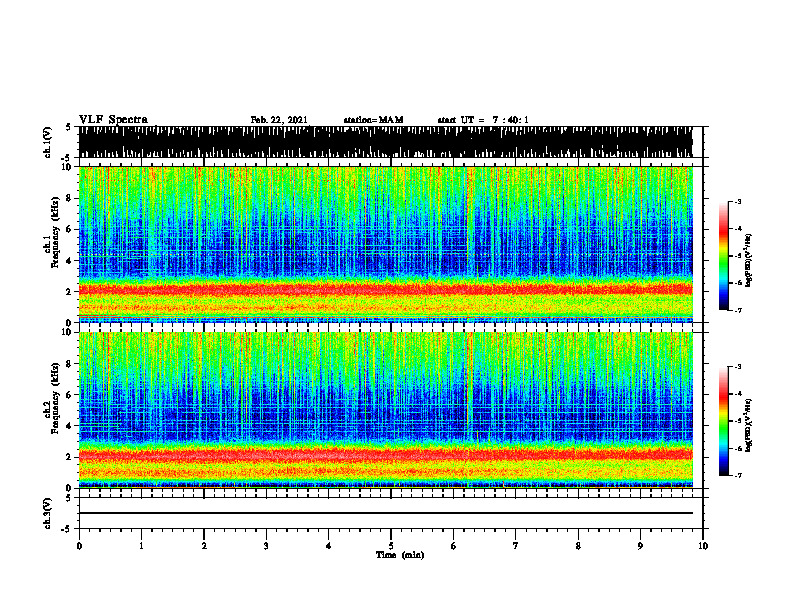Click the time axis tick label "0"
The image size is (792, 612).
(x=79, y=546)
